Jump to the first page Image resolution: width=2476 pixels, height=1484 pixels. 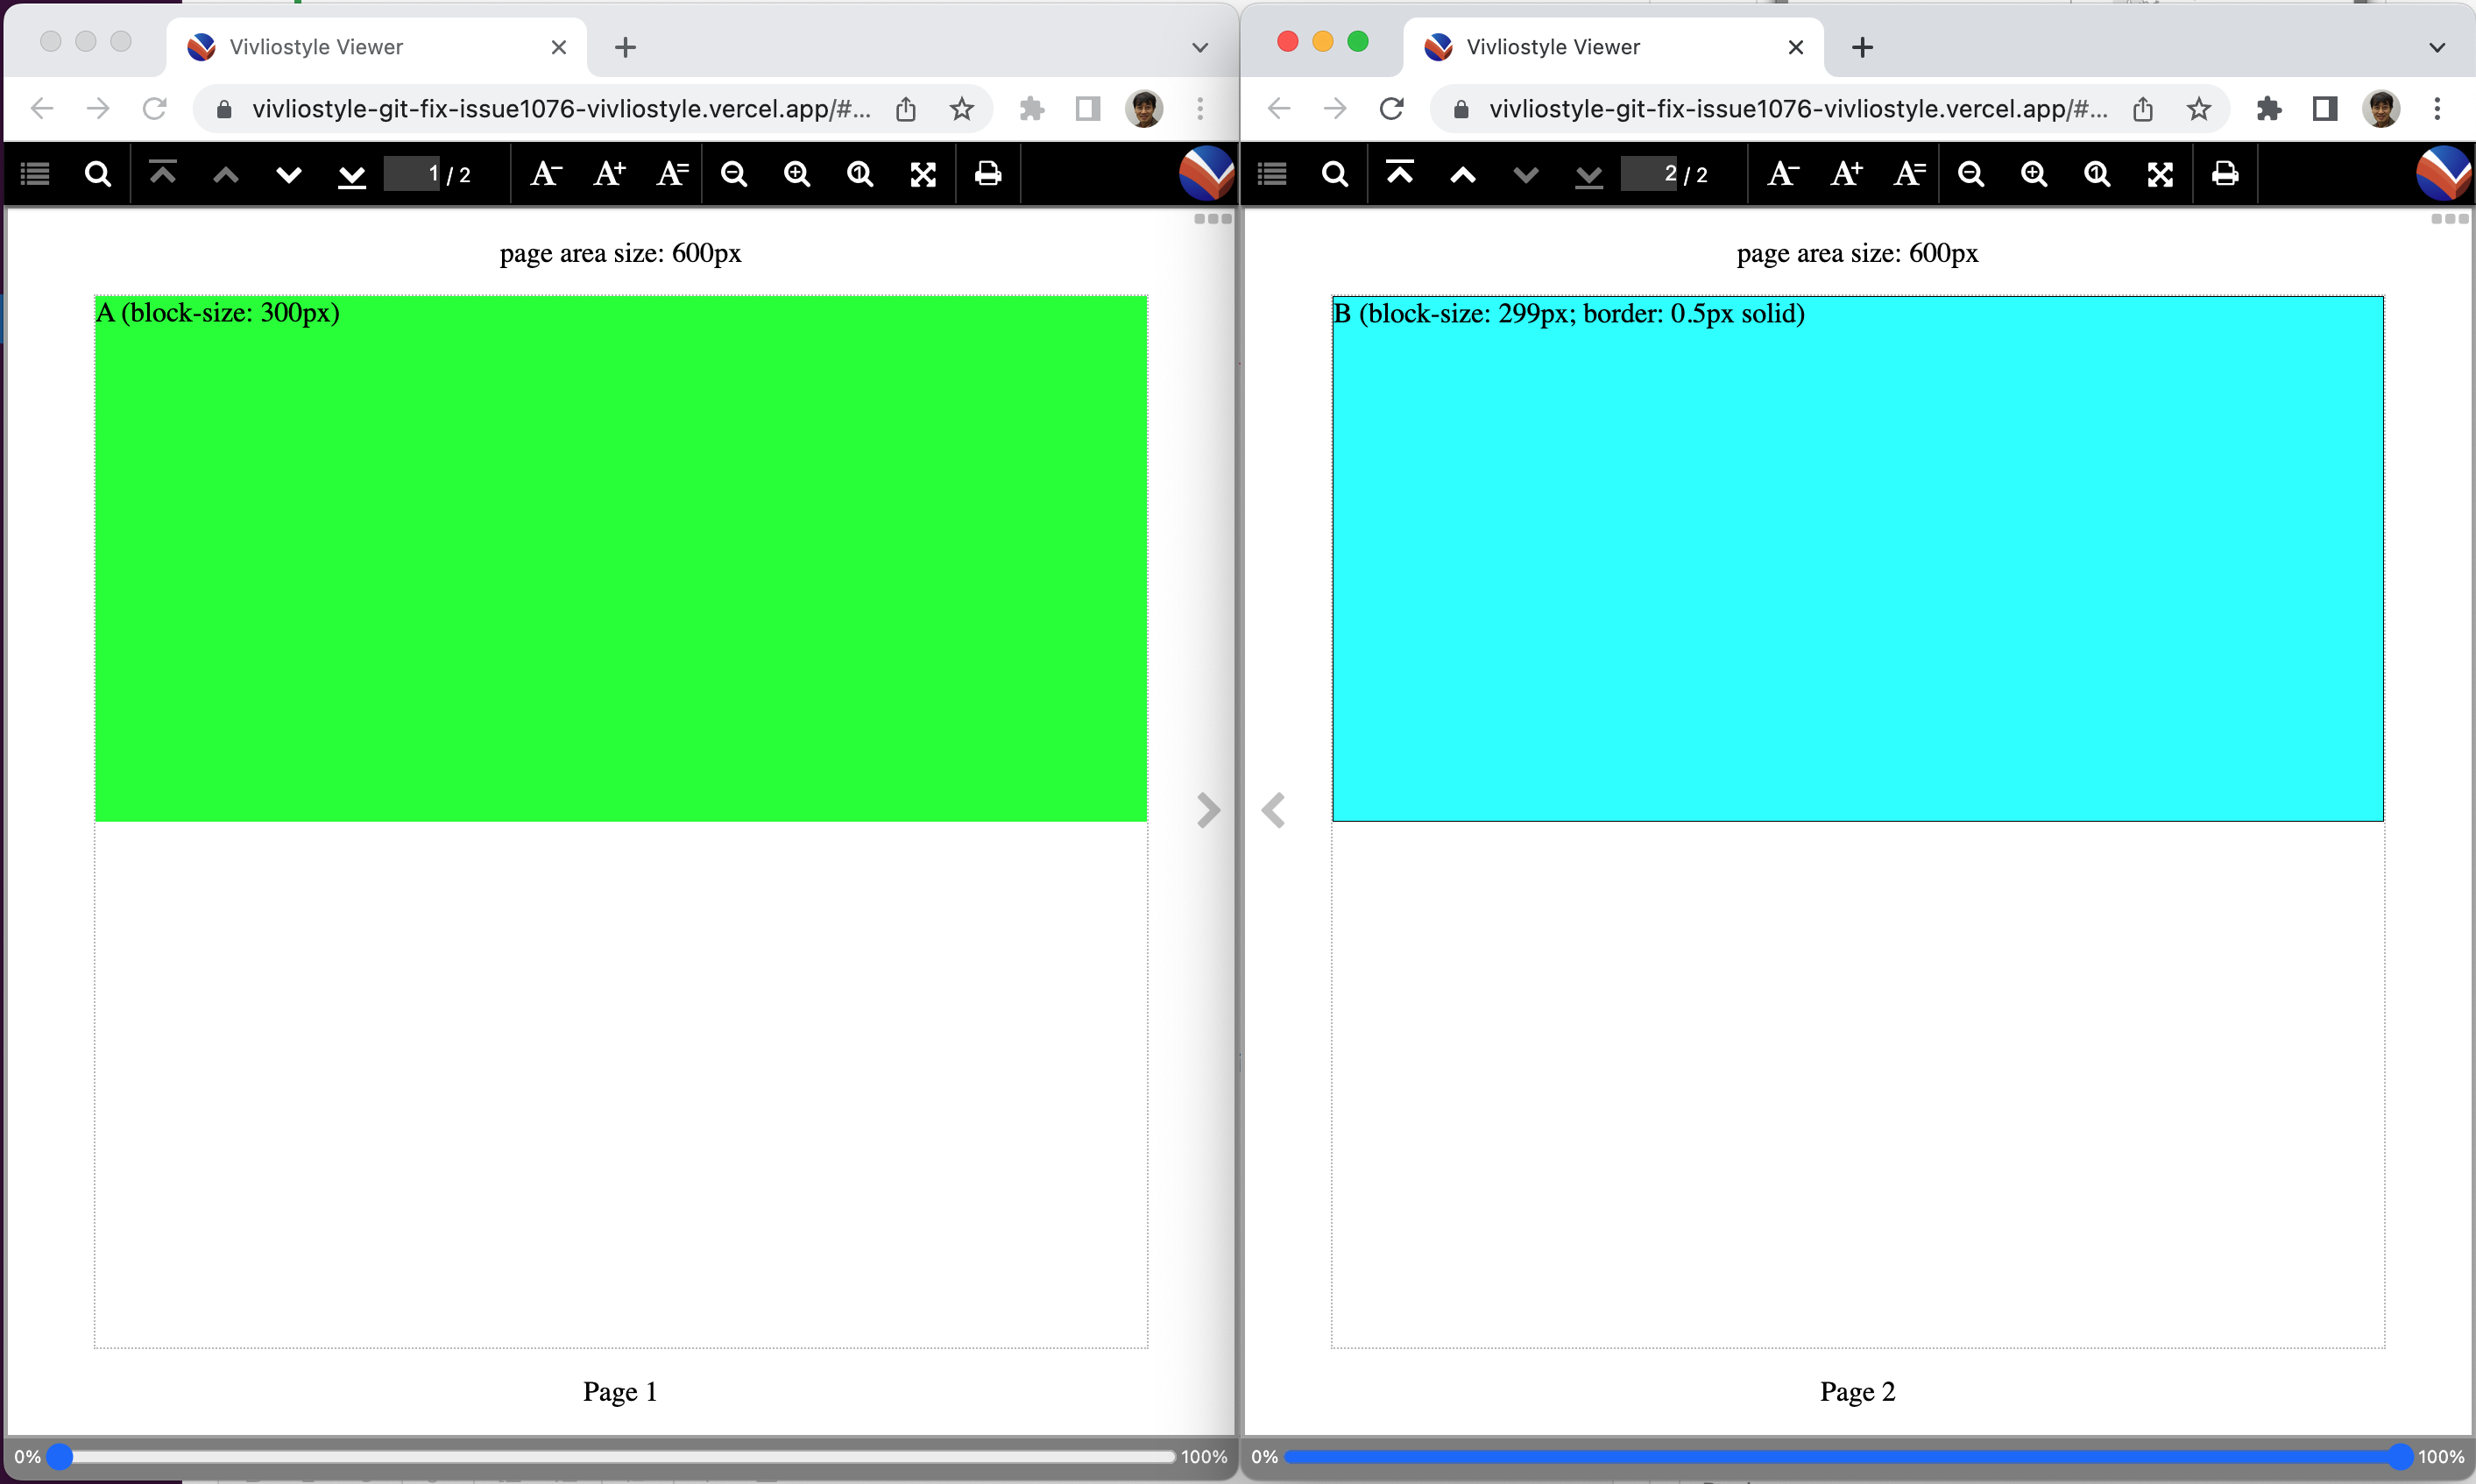point(162,173)
